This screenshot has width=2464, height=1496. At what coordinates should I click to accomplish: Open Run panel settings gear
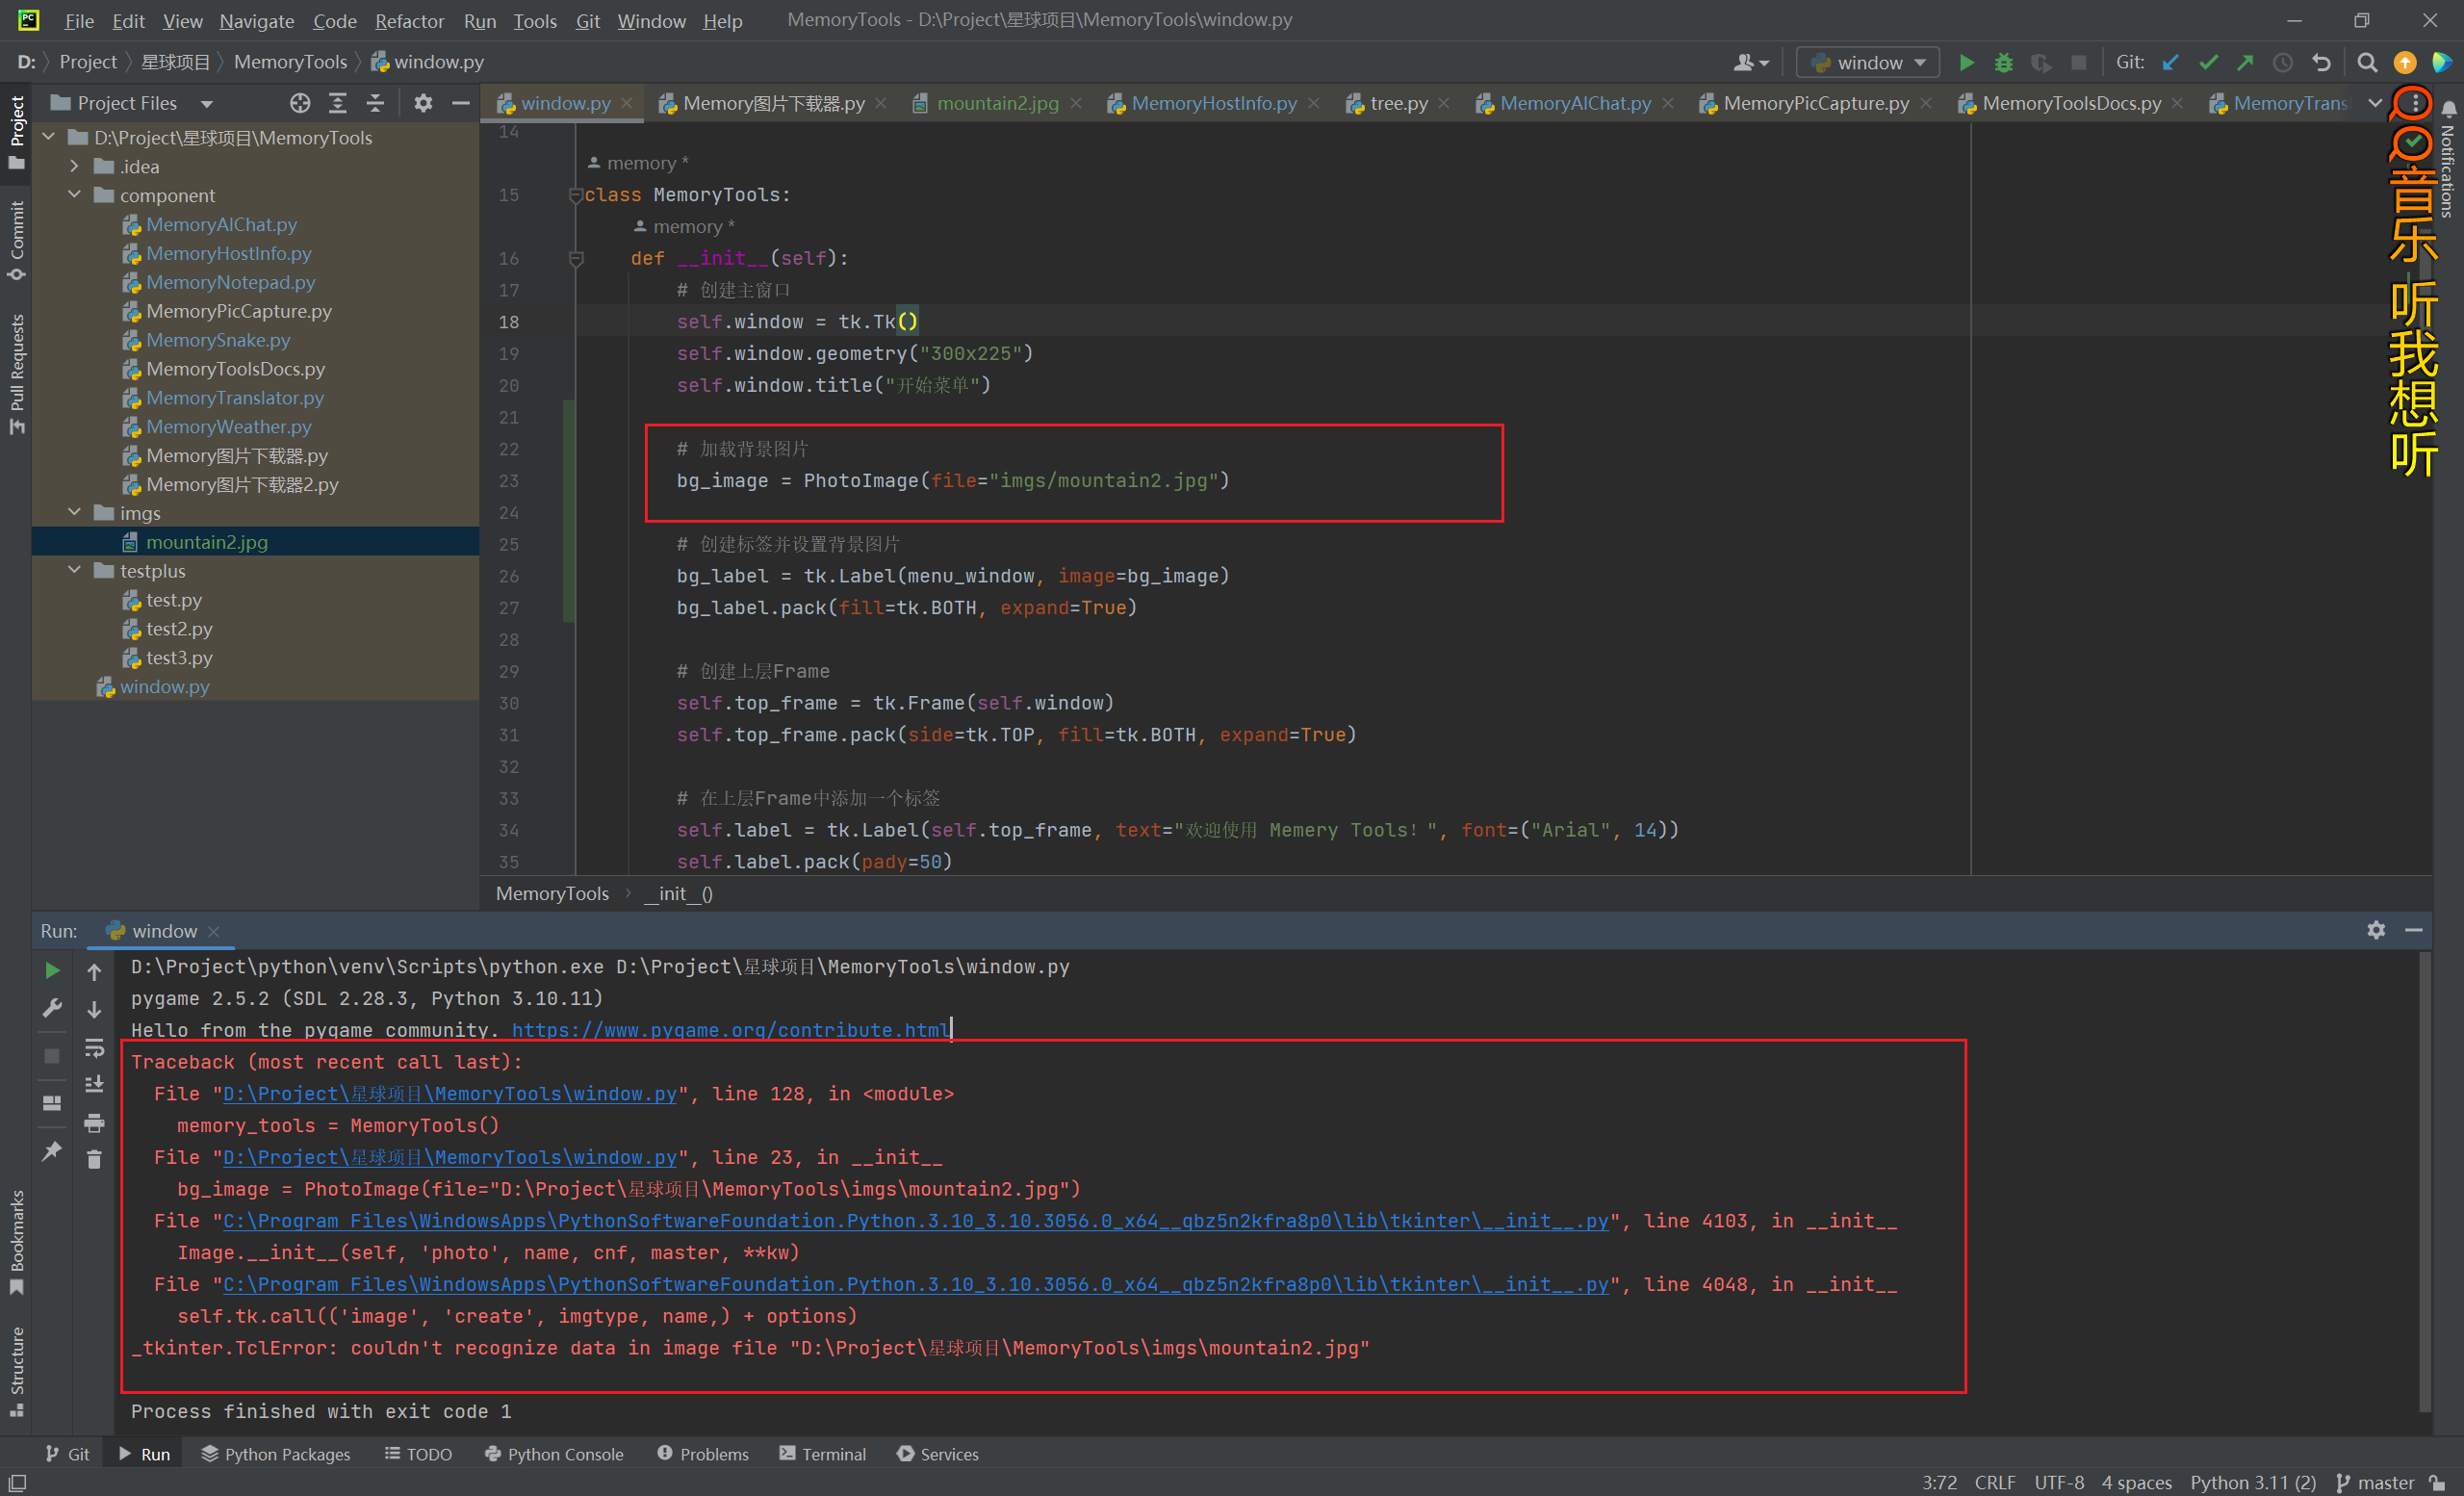(x=2376, y=930)
